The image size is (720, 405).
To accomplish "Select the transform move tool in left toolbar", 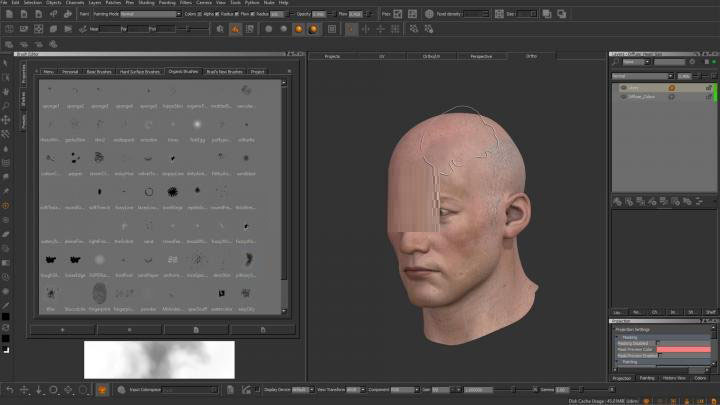I will (6, 120).
